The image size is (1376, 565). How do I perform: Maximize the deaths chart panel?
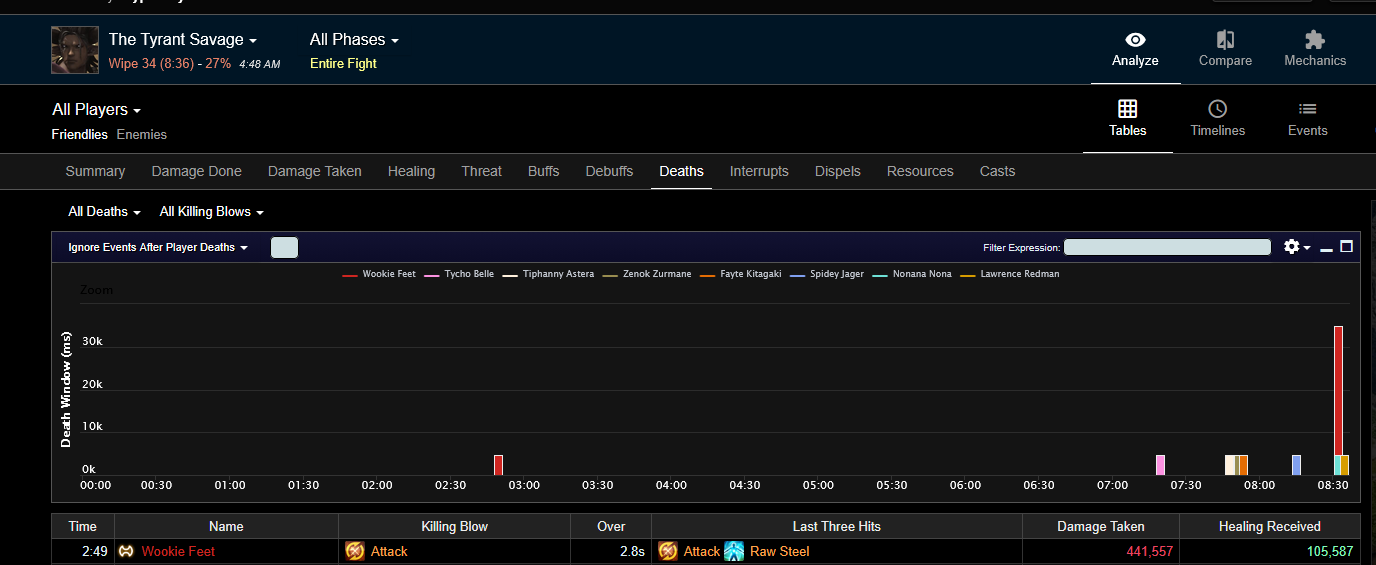point(1346,246)
